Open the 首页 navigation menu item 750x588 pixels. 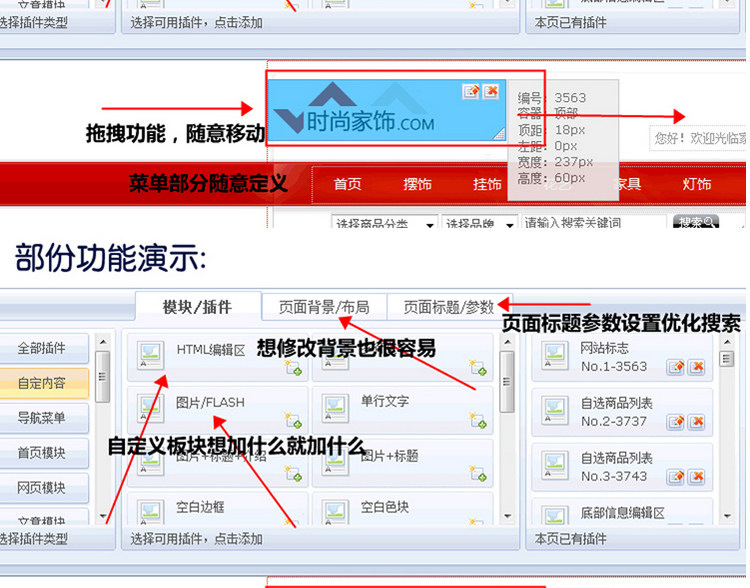pos(347,184)
